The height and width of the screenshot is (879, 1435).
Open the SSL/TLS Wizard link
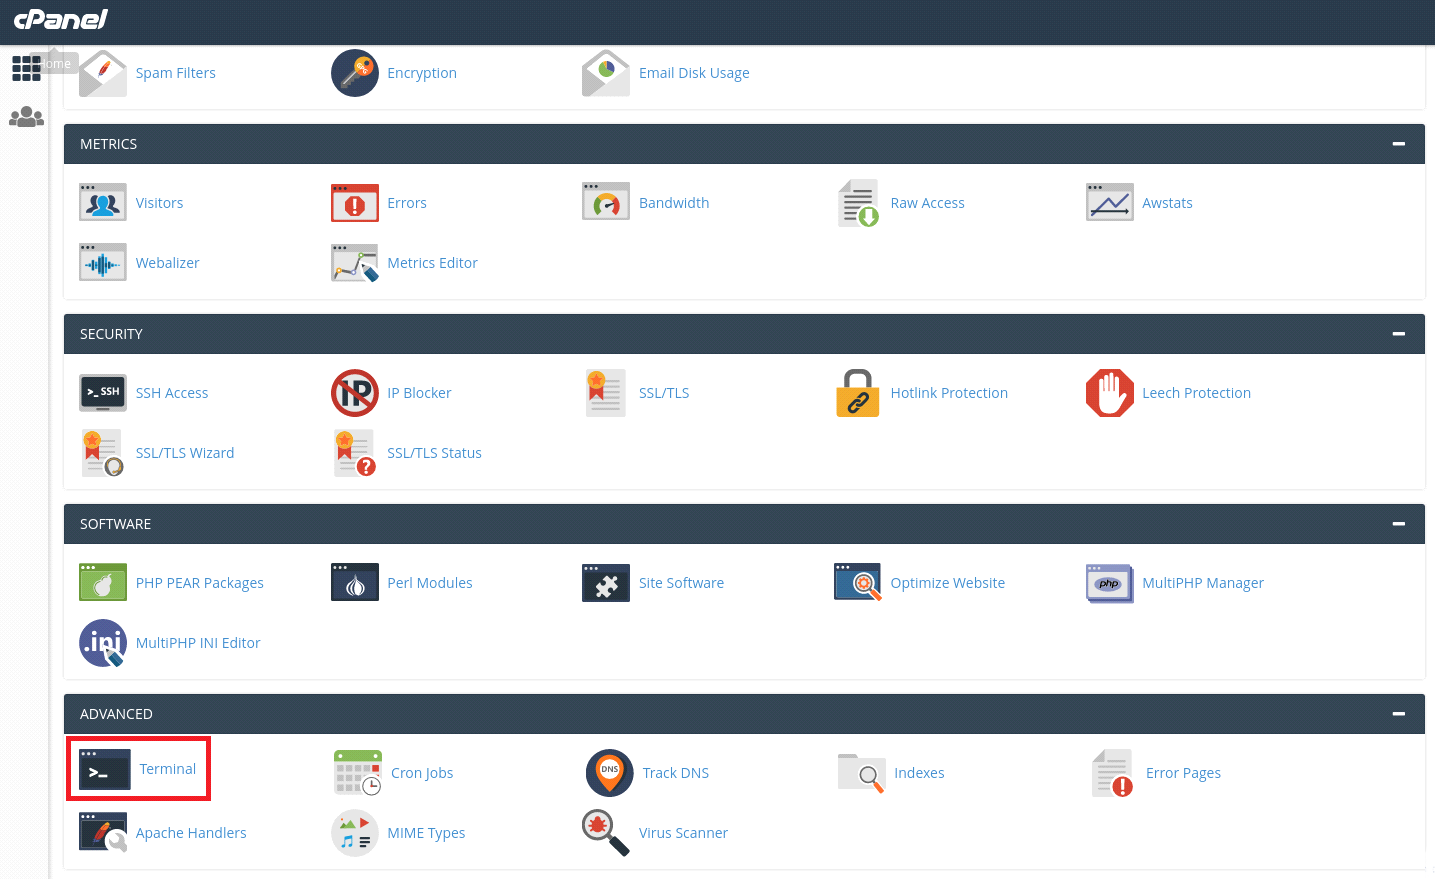185,452
